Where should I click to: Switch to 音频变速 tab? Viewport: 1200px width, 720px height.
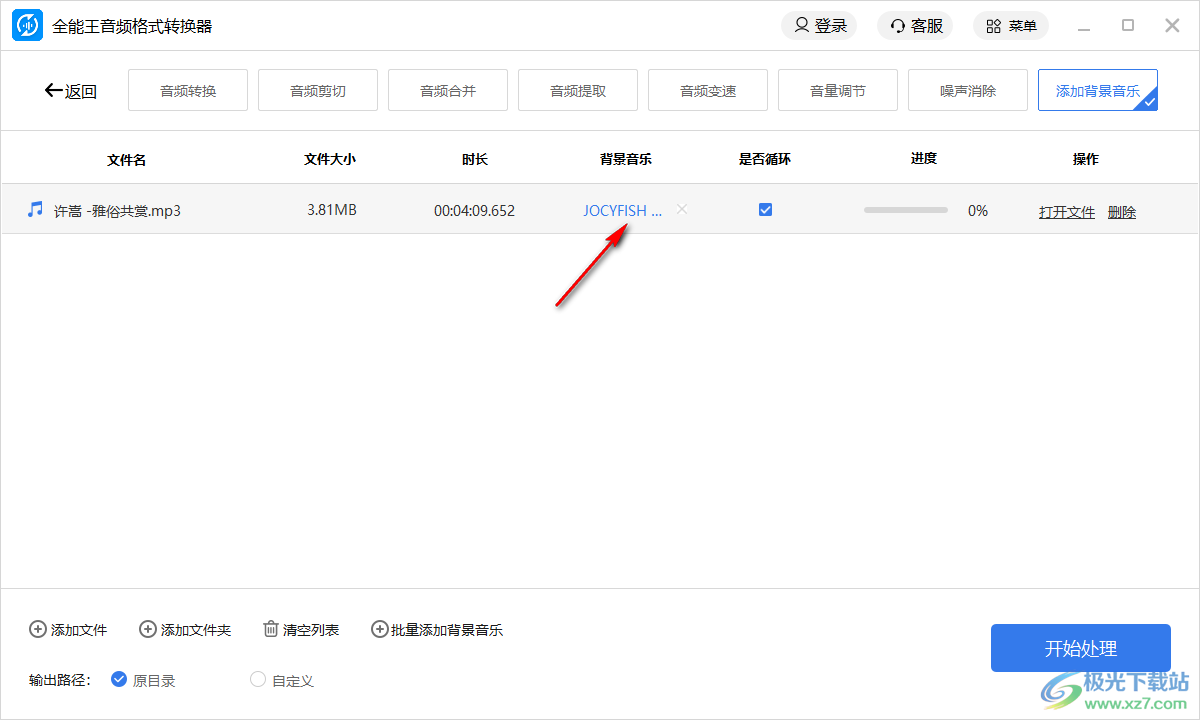(x=708, y=90)
